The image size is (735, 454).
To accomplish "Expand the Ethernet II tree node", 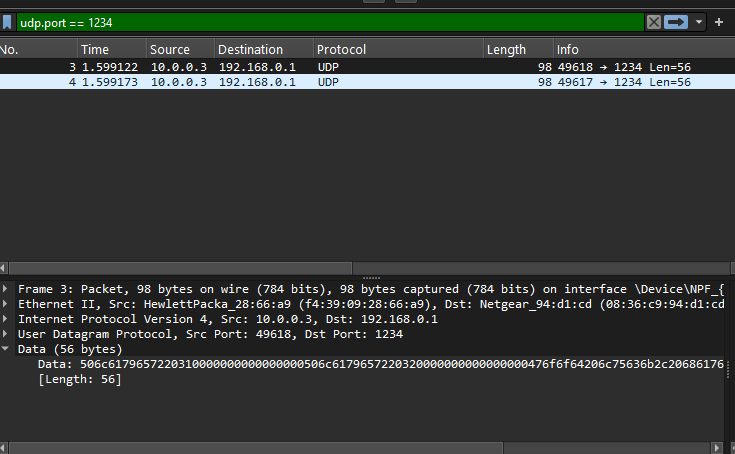I will [5, 304].
